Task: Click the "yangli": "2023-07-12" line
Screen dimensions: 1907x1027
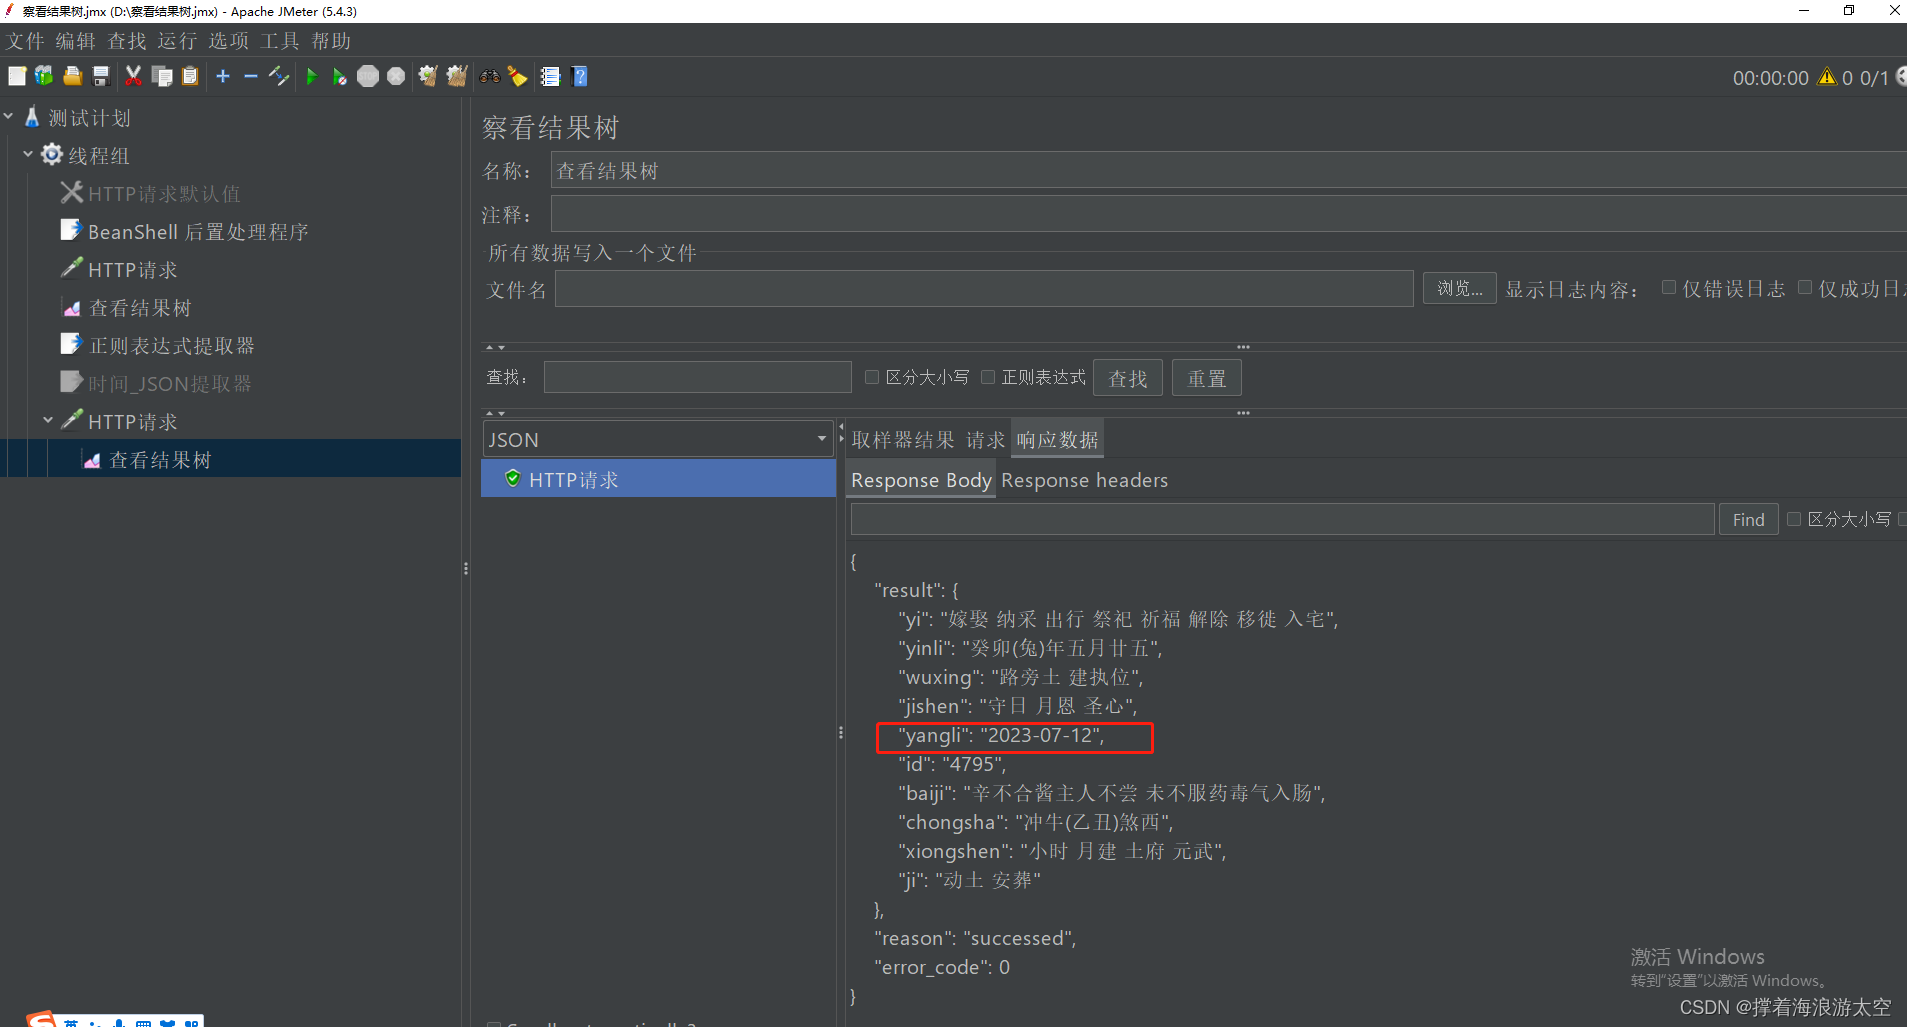Action: [1001, 736]
